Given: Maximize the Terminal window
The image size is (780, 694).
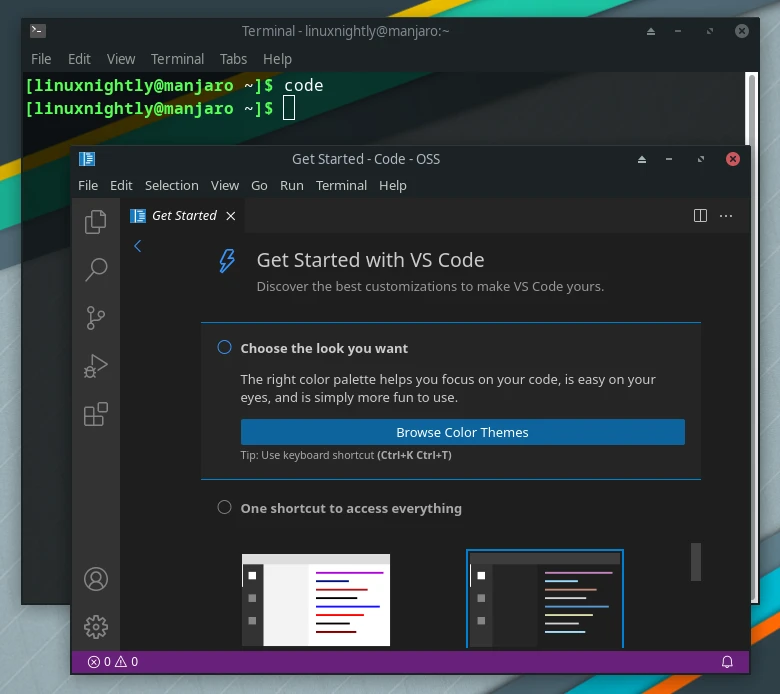Looking at the screenshot, I should click(709, 31).
